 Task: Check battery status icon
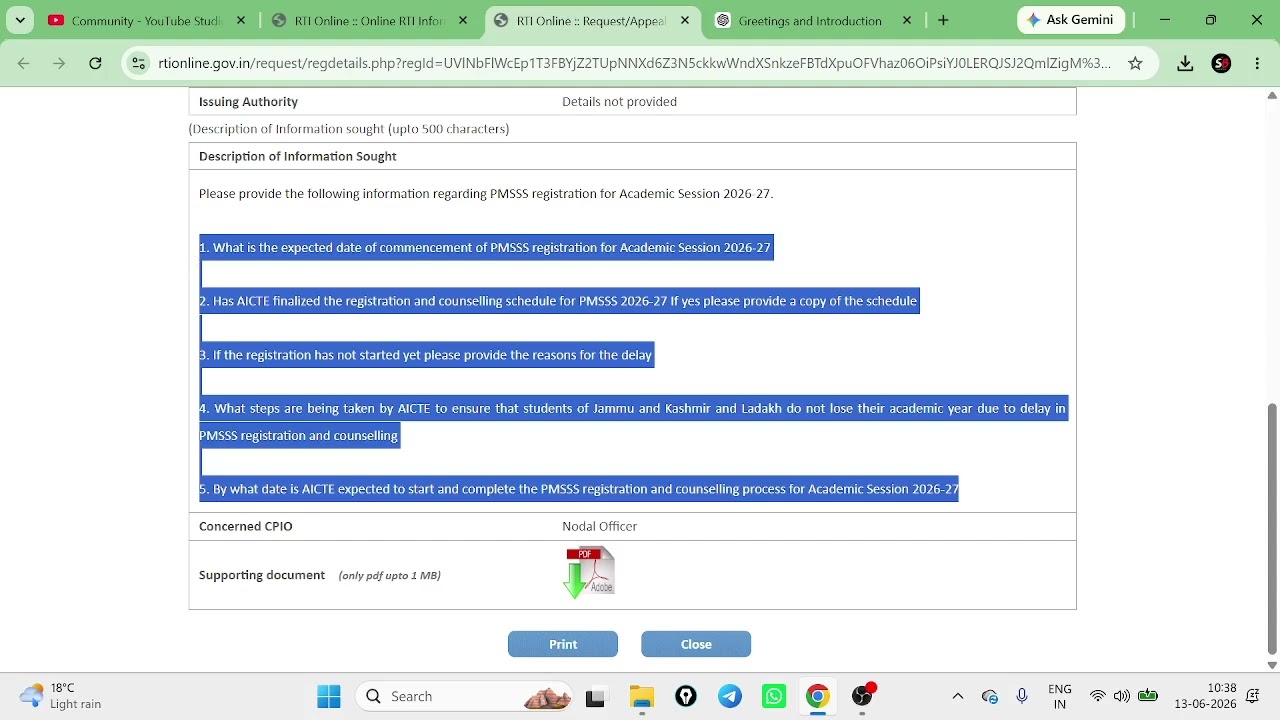(1148, 696)
